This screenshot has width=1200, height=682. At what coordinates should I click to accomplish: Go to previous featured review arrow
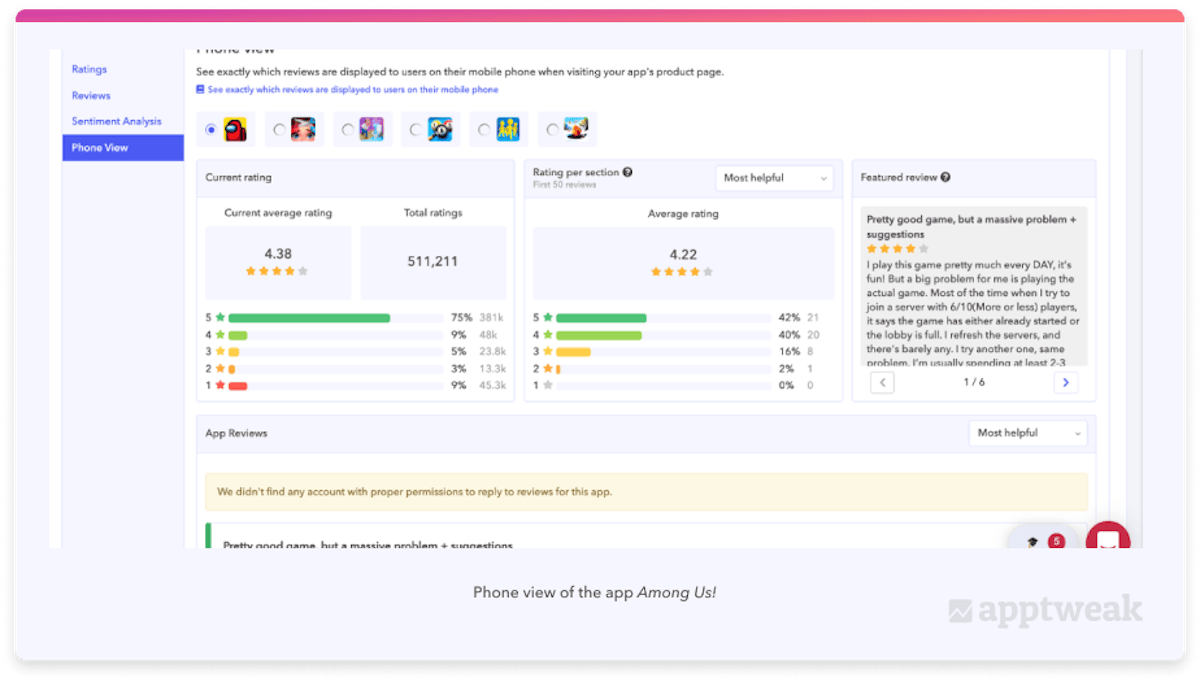882,382
